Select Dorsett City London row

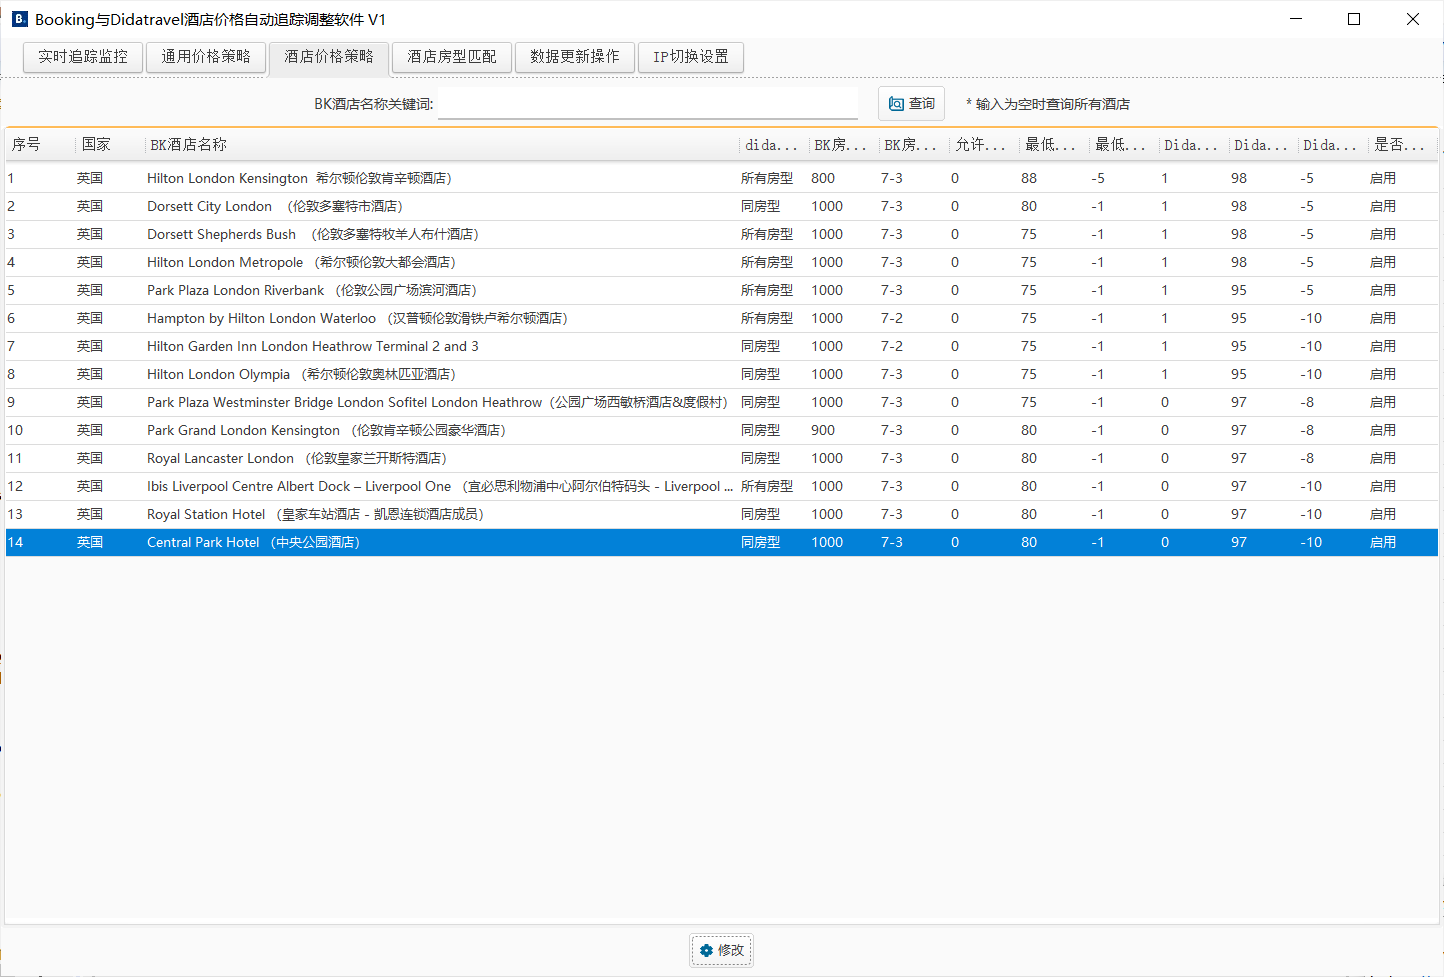point(722,206)
